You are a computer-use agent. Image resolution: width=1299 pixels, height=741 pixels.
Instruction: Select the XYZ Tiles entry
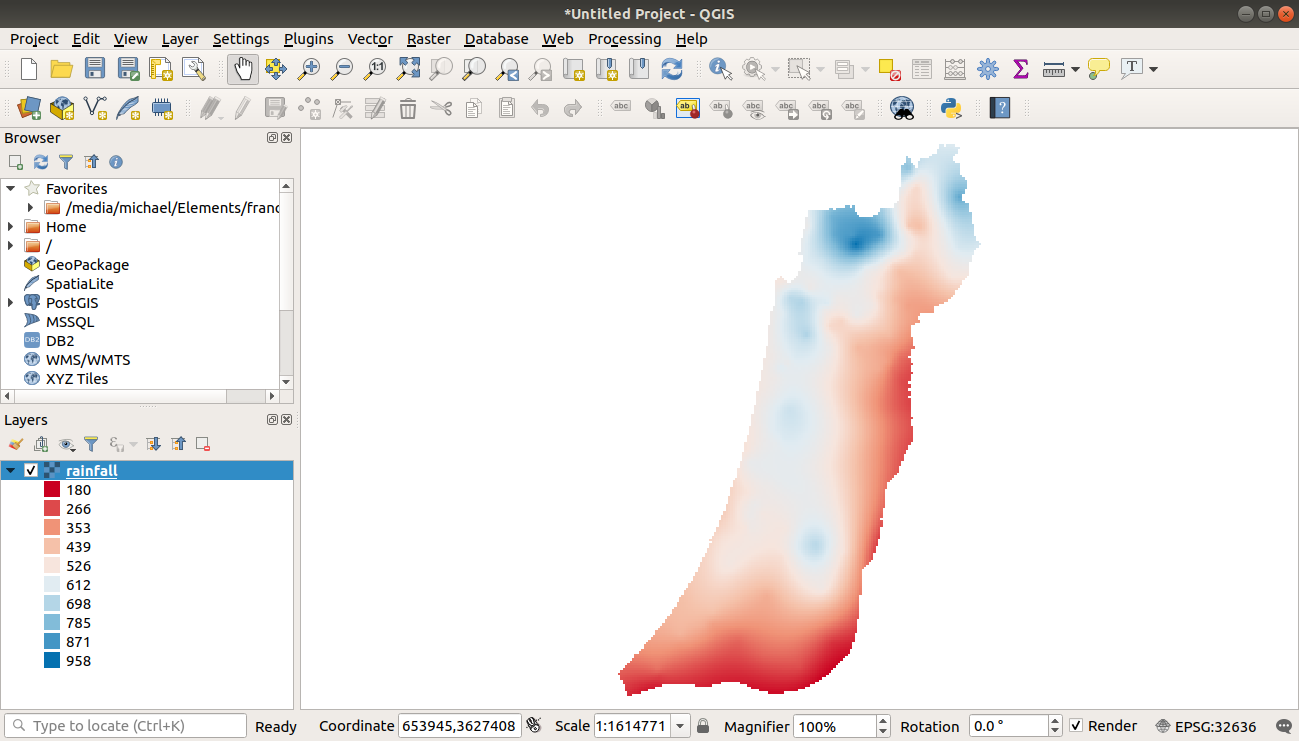tap(77, 379)
